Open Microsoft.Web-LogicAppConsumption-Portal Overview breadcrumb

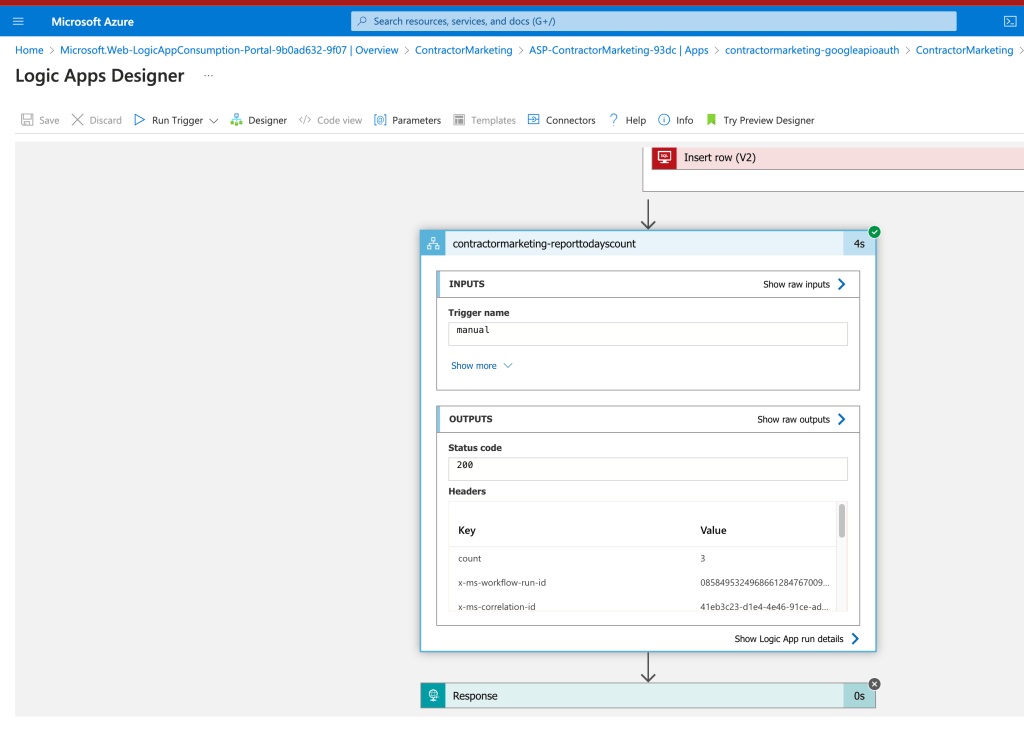click(229, 50)
